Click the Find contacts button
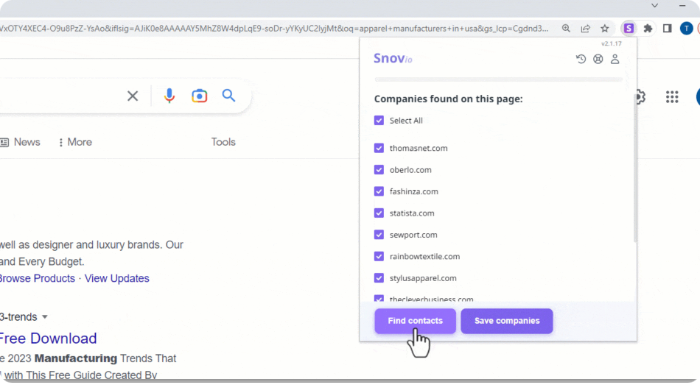This screenshot has width=700, height=383. pos(415,321)
